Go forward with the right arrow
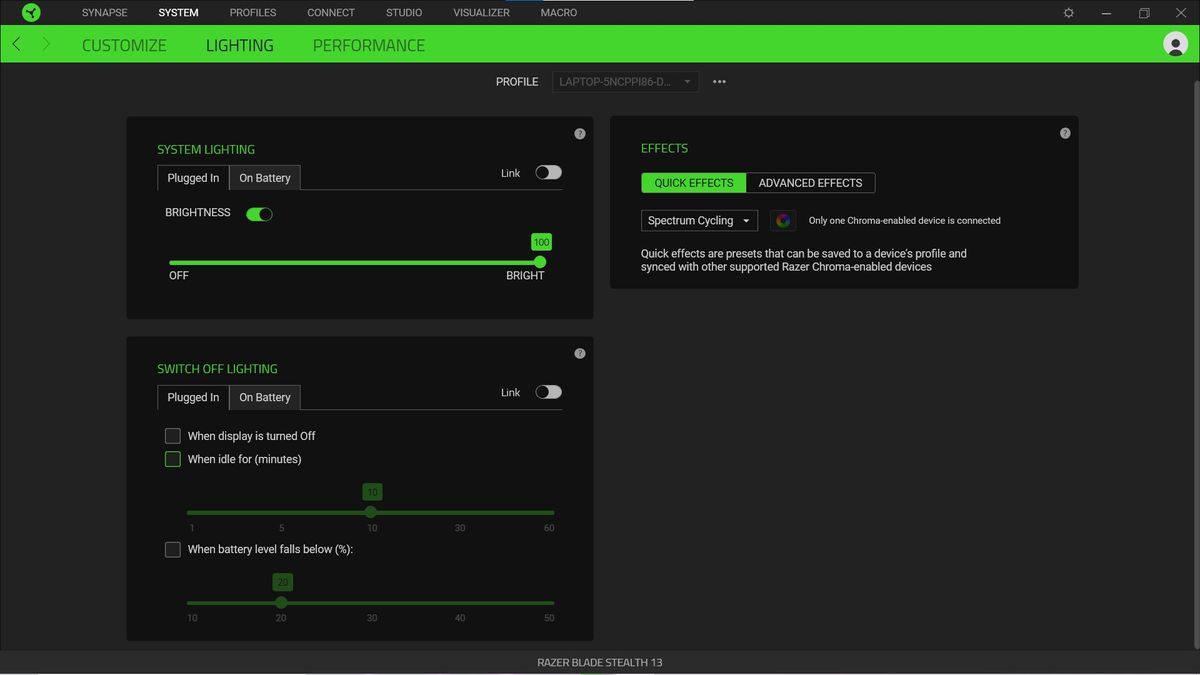This screenshot has height=675, width=1200. [x=46, y=44]
